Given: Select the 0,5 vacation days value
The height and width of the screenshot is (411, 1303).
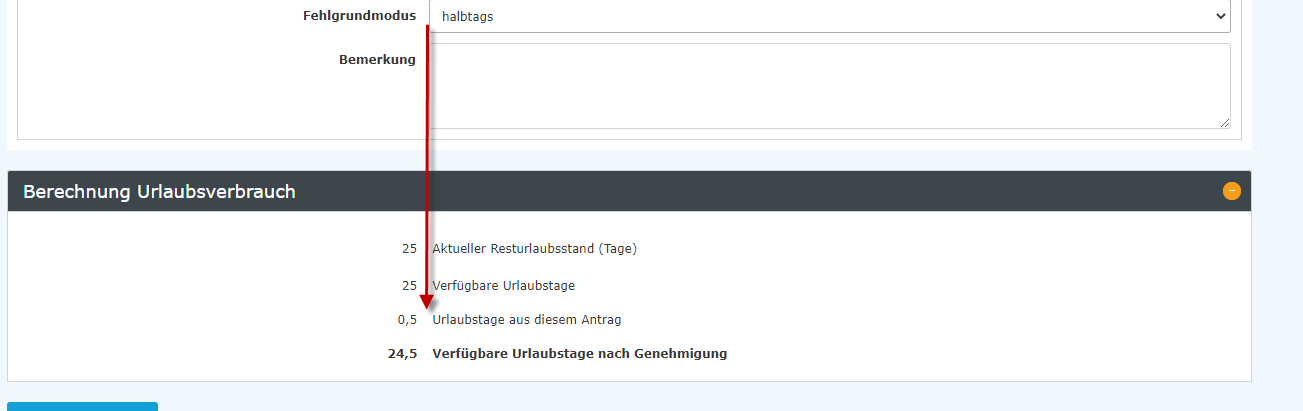Looking at the screenshot, I should coord(406,319).
